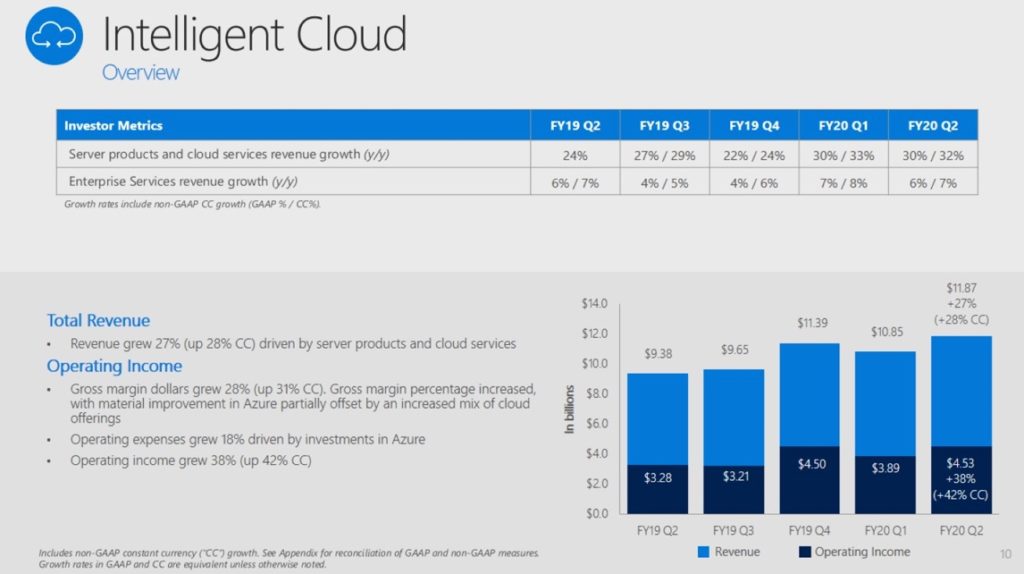Viewport: 1024px width, 574px height.
Task: Click the 'Server products and cloud services' row label
Action: (229, 155)
